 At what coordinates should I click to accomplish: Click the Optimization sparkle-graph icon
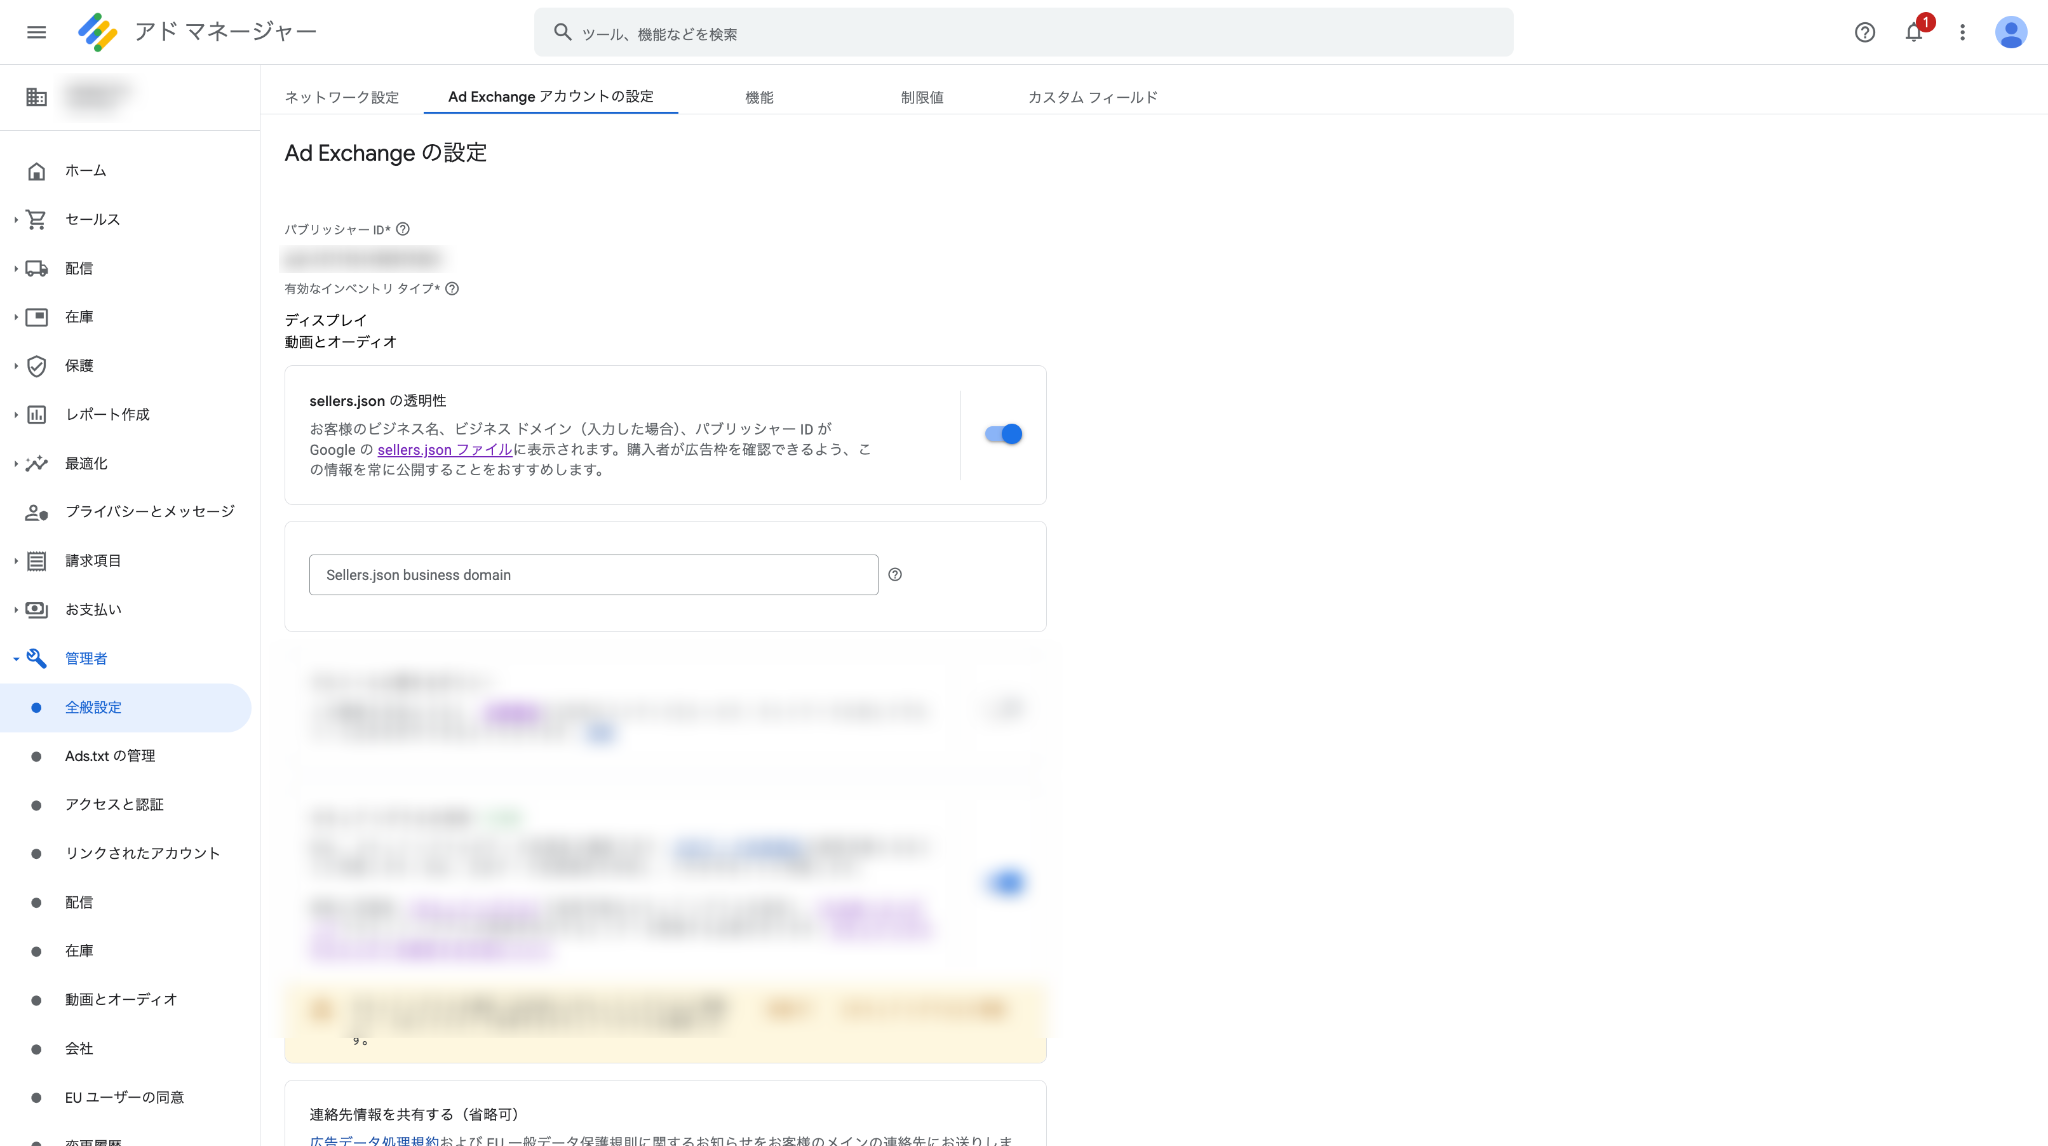point(36,463)
